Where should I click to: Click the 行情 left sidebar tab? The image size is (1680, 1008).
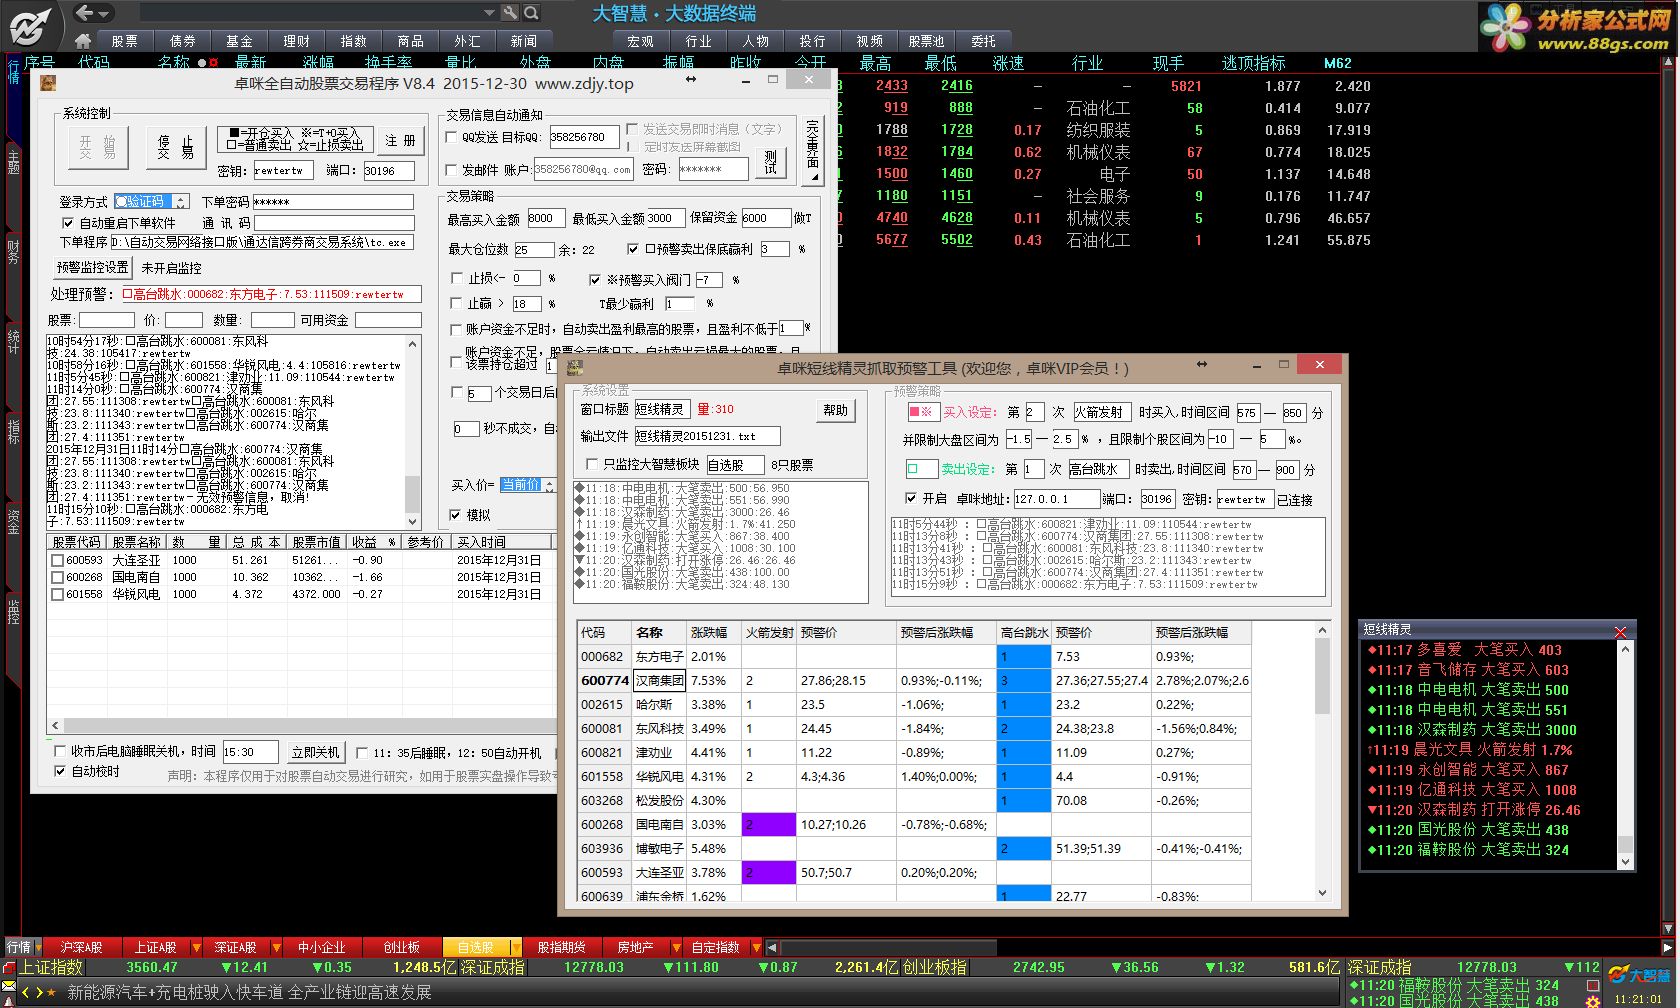coord(13,72)
